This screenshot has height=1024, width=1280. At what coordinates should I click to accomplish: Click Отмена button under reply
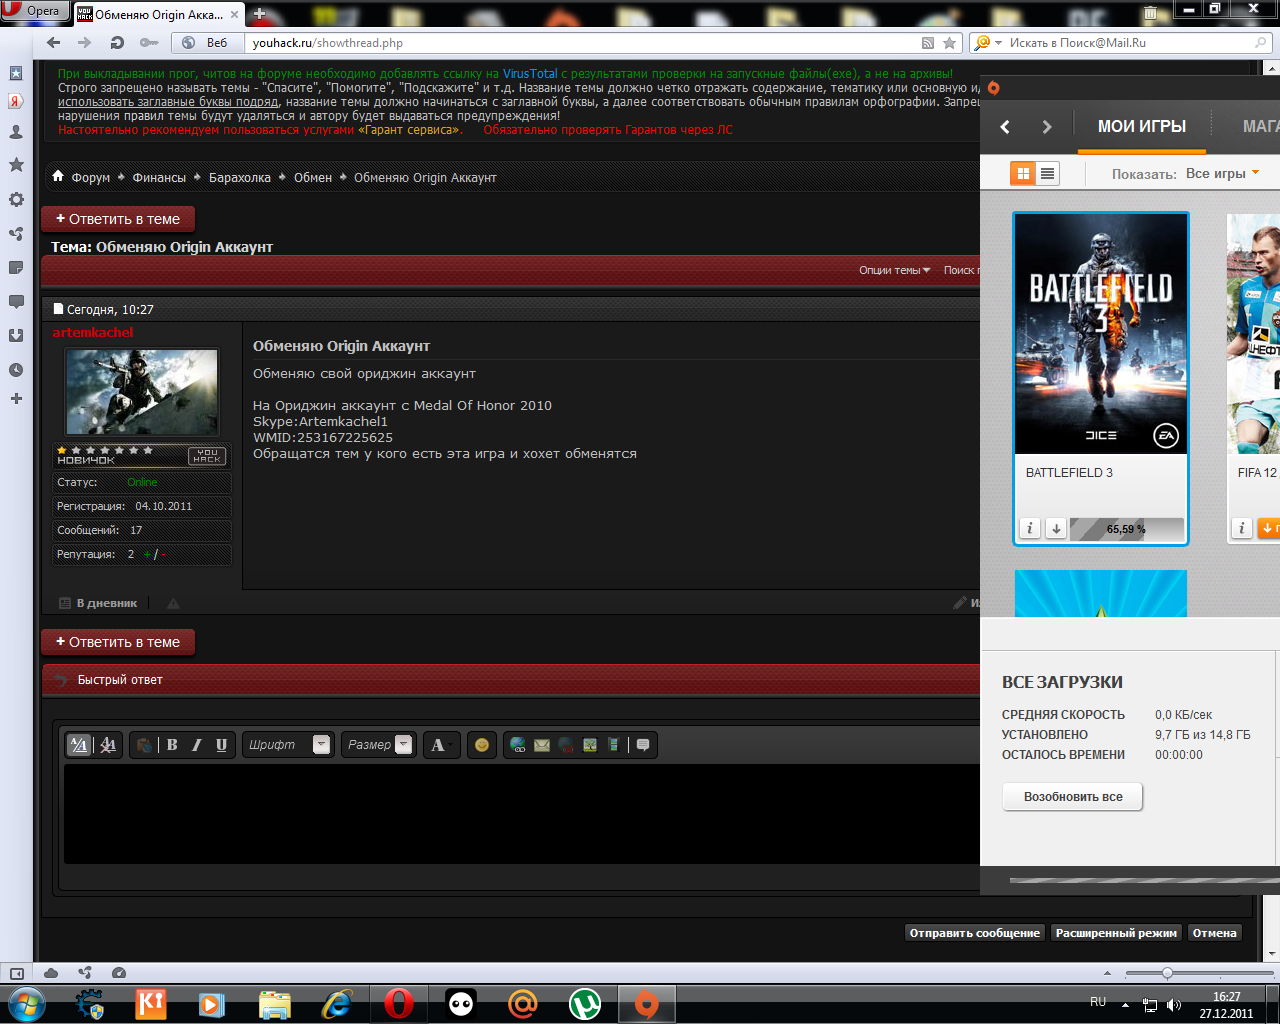point(1215,933)
